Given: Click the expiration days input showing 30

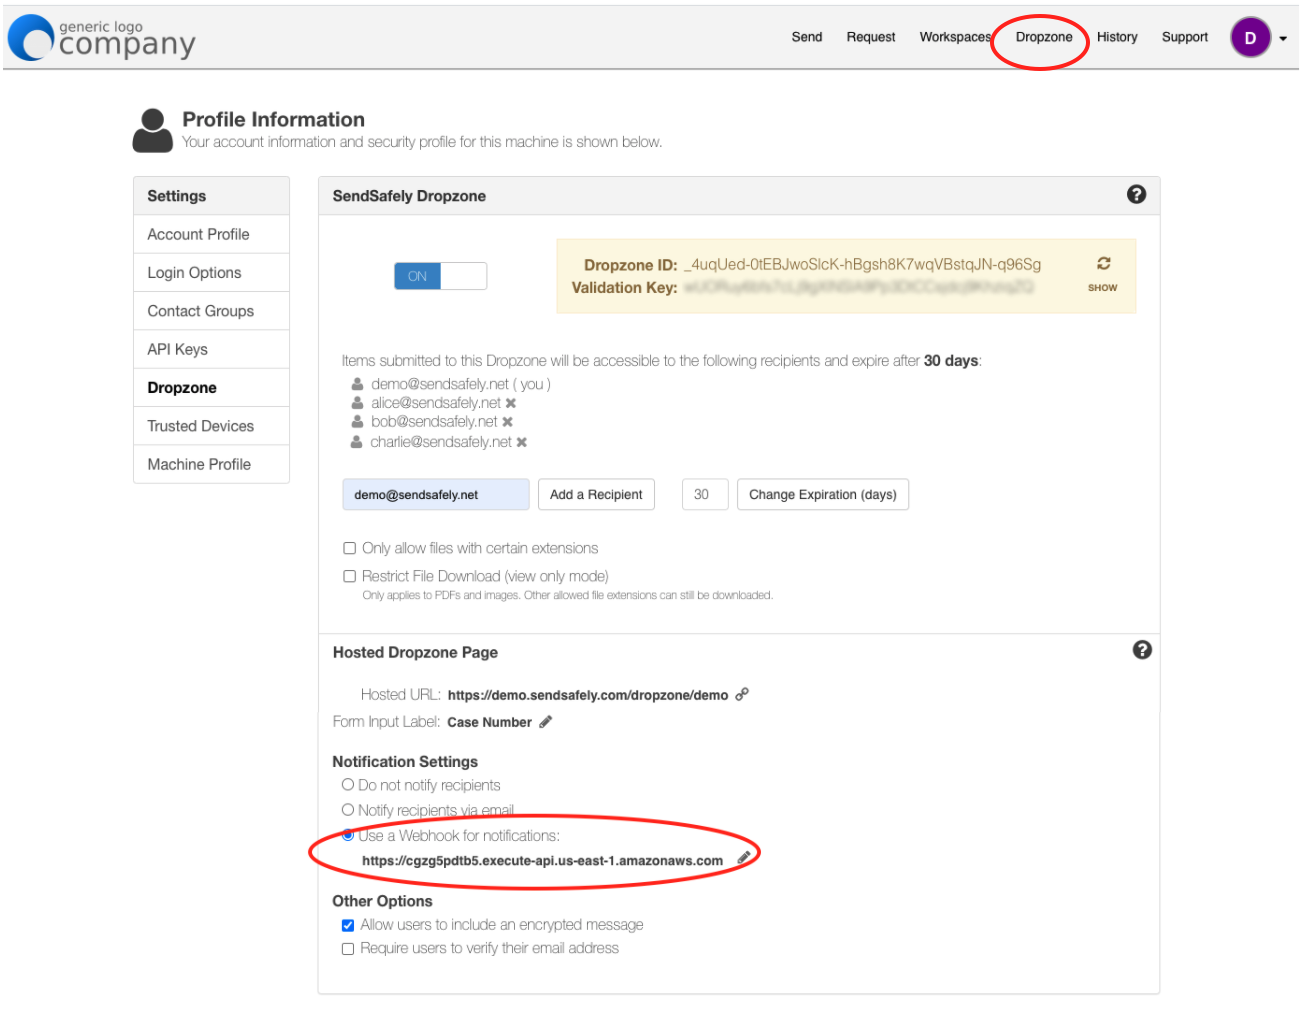Looking at the screenshot, I should 704,494.
